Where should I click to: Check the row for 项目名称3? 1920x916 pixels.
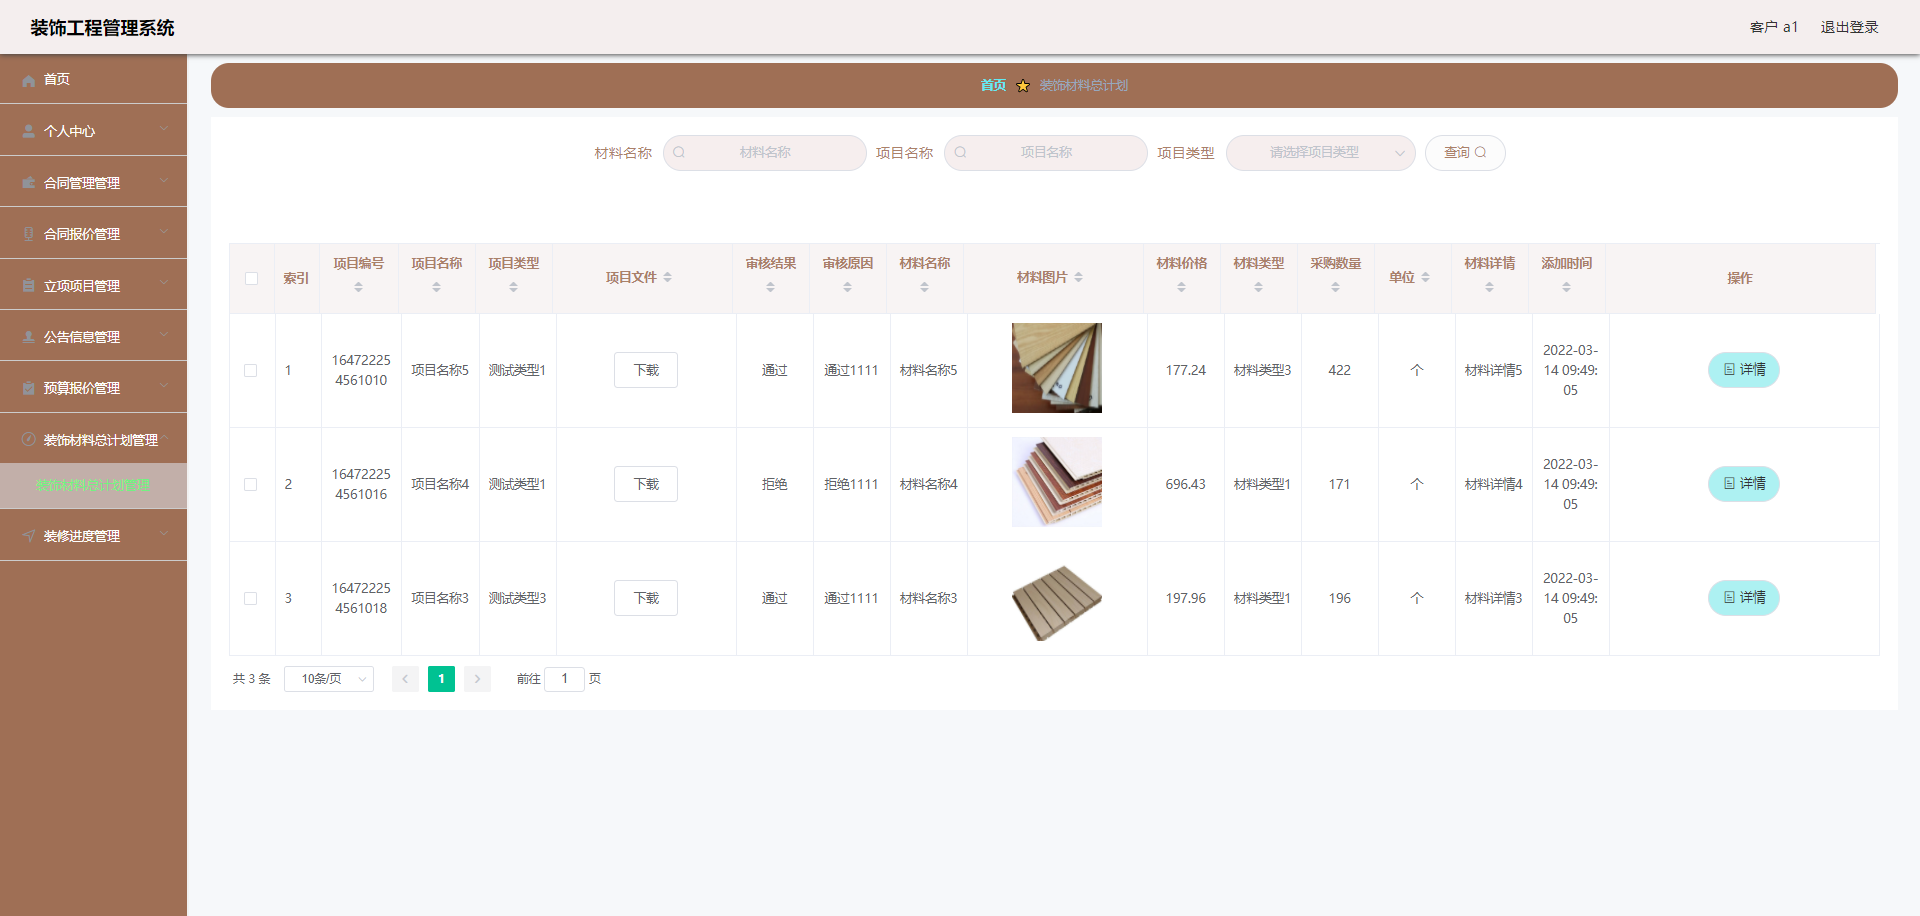[251, 598]
